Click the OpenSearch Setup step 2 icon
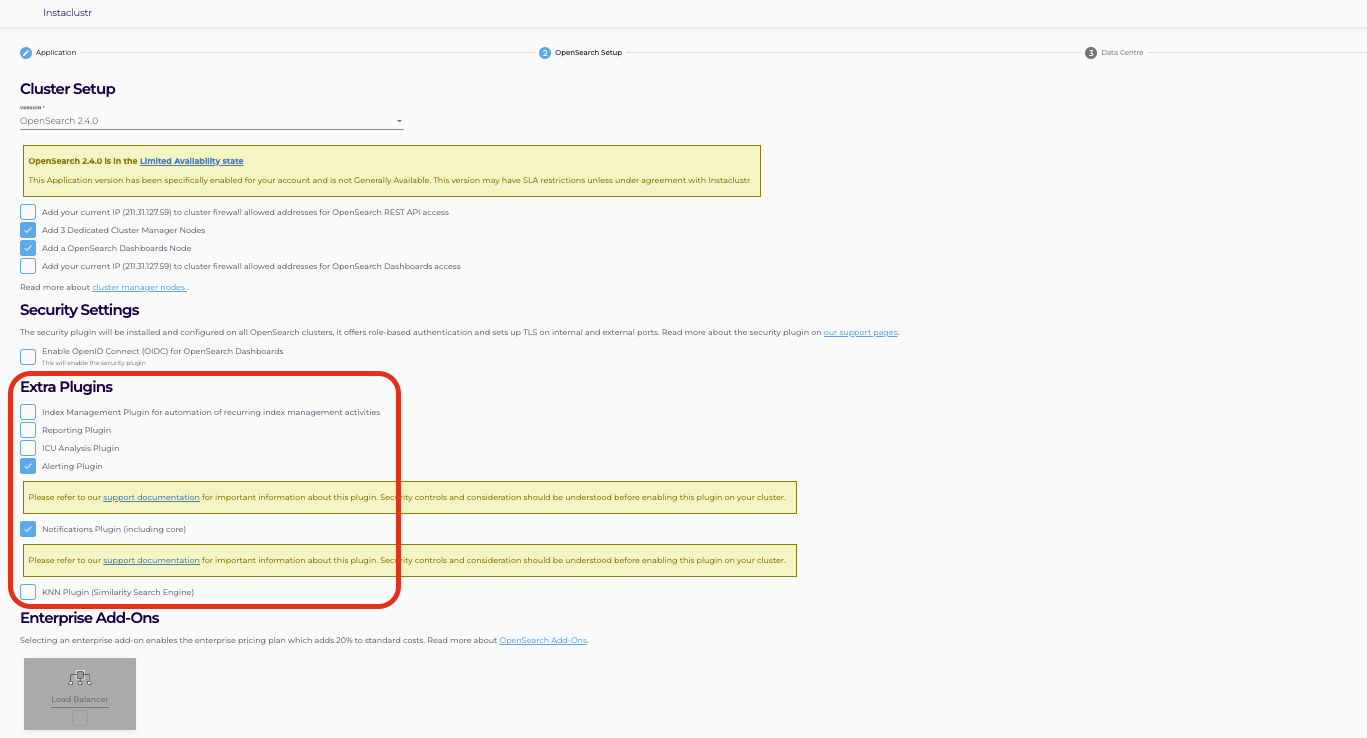 click(545, 53)
